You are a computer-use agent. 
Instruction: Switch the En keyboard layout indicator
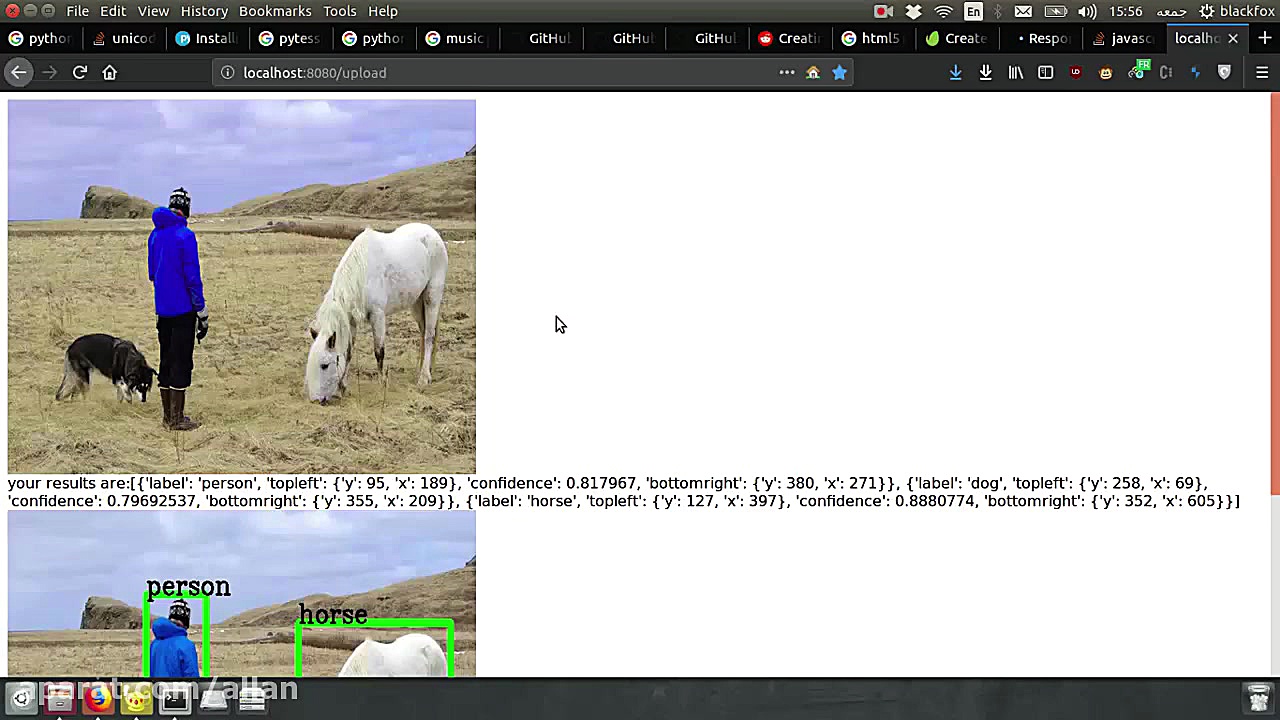[973, 11]
